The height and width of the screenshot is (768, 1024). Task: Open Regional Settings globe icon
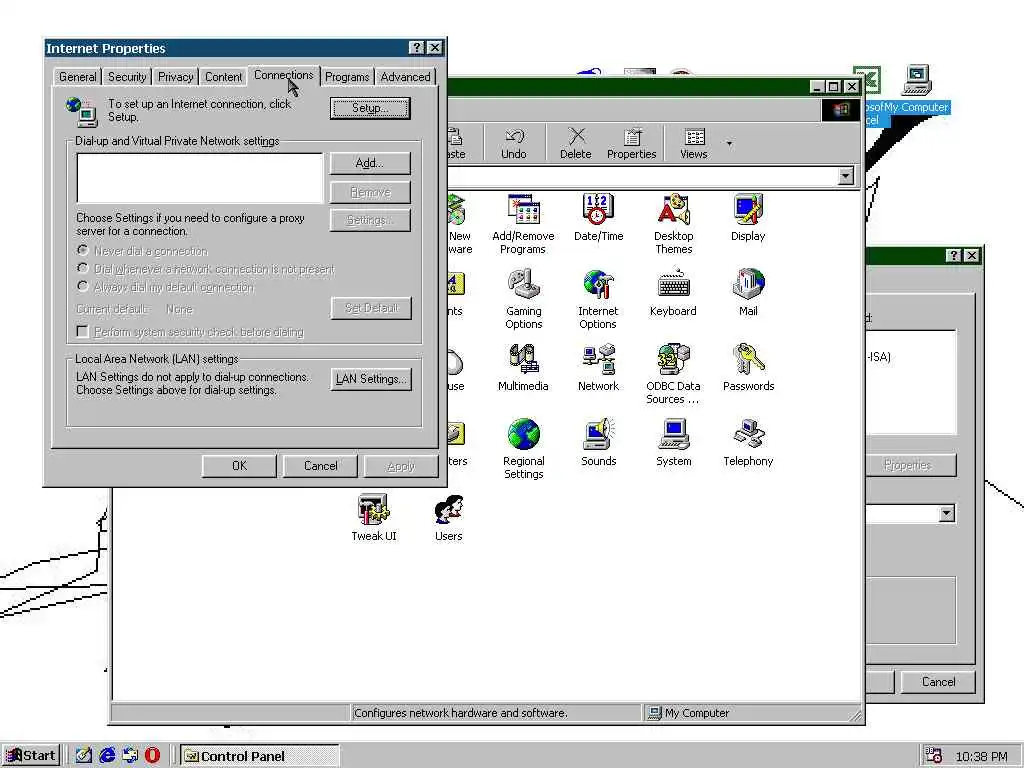524,448
